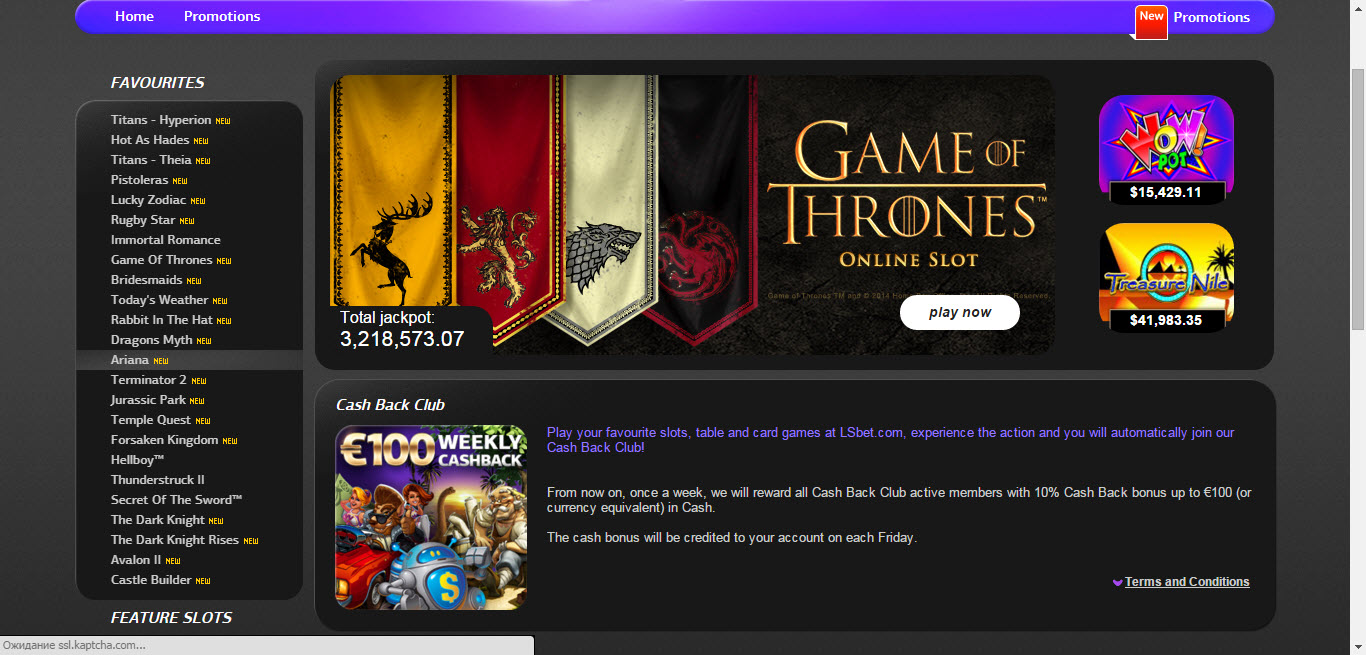Viewport: 1366px width, 655px height.
Task: Open Secret Of The Sword™ game
Action: click(x=177, y=500)
